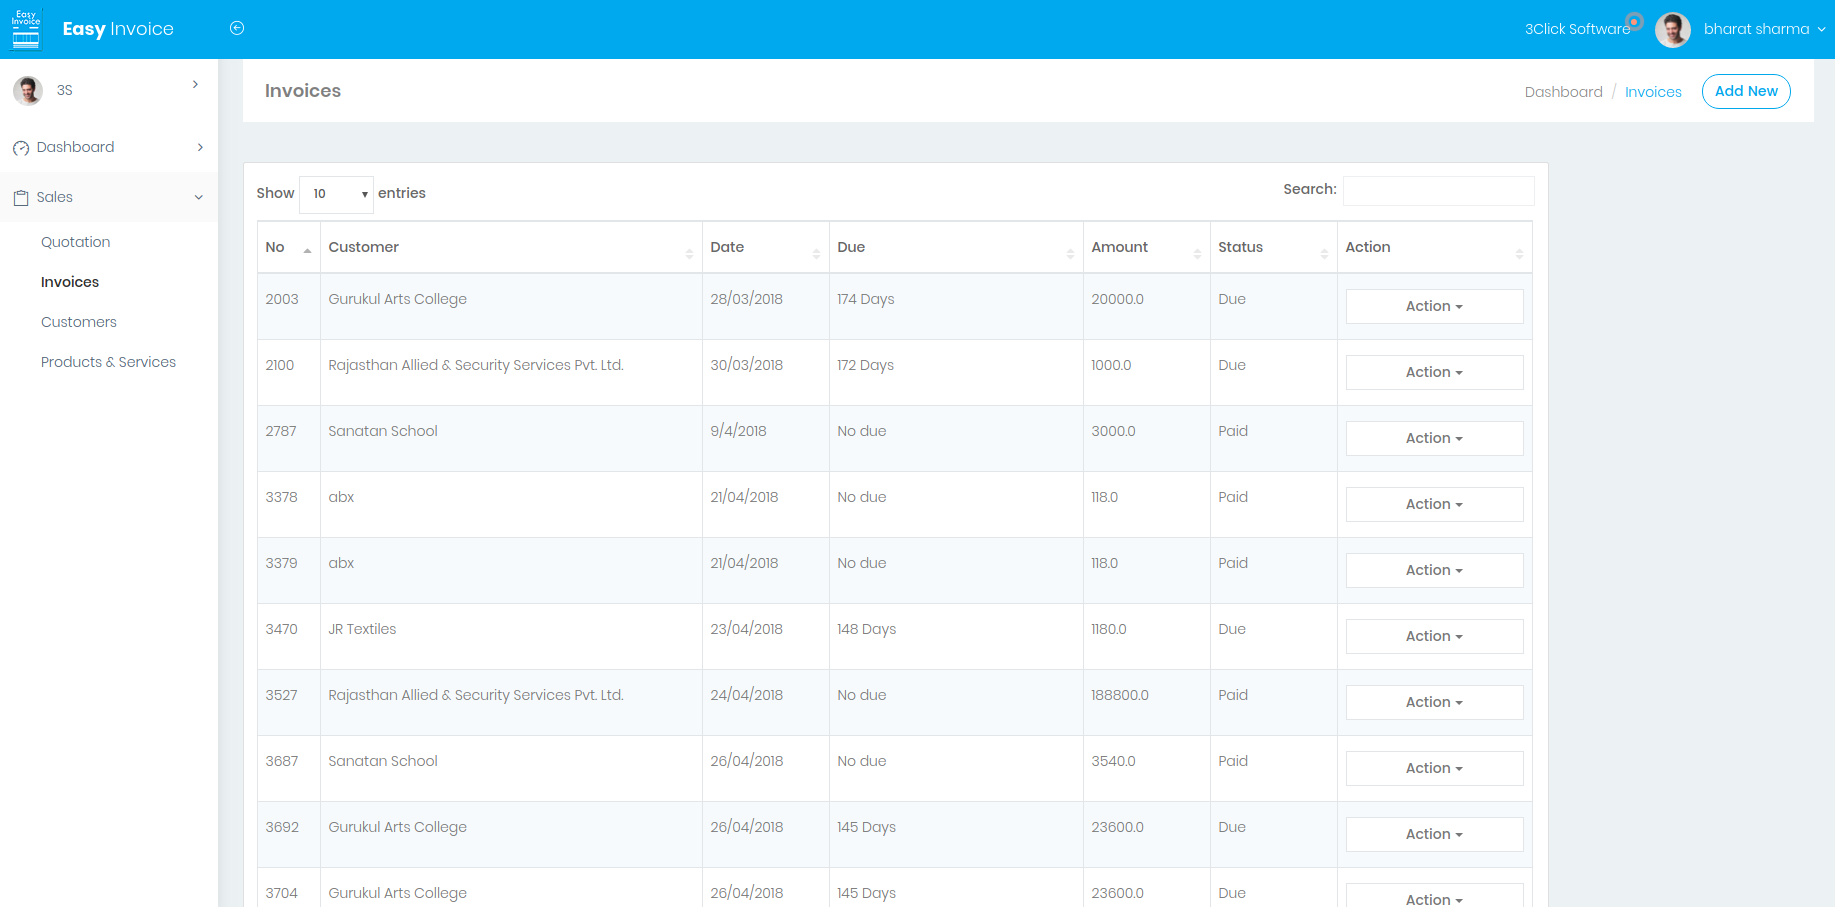This screenshot has width=1835, height=907.
Task: Follow the Dashboard breadcrumb link
Action: [1563, 91]
